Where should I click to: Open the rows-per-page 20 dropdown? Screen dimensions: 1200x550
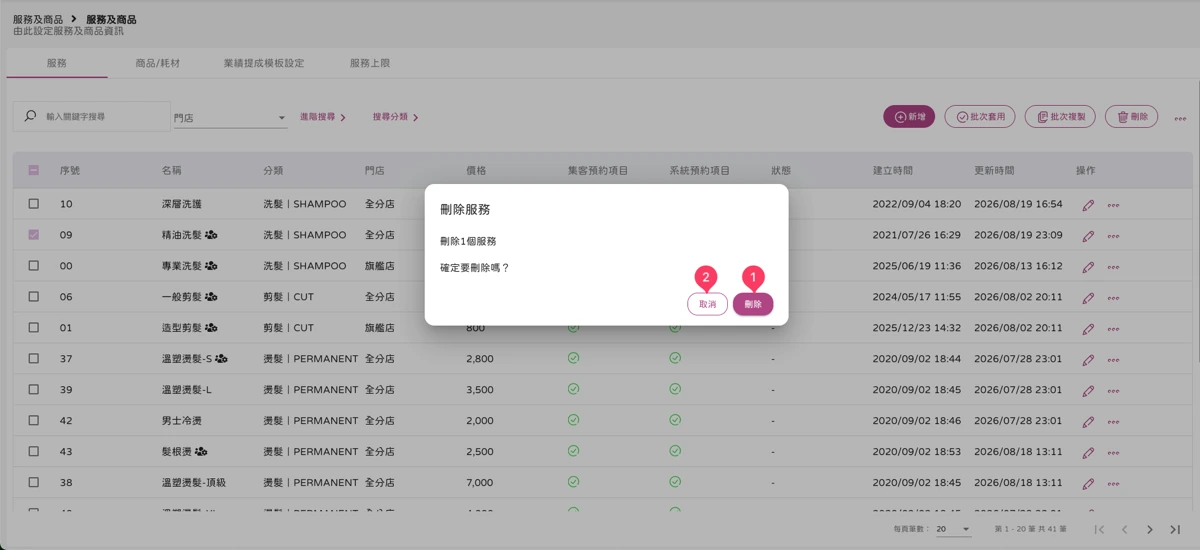tap(954, 528)
